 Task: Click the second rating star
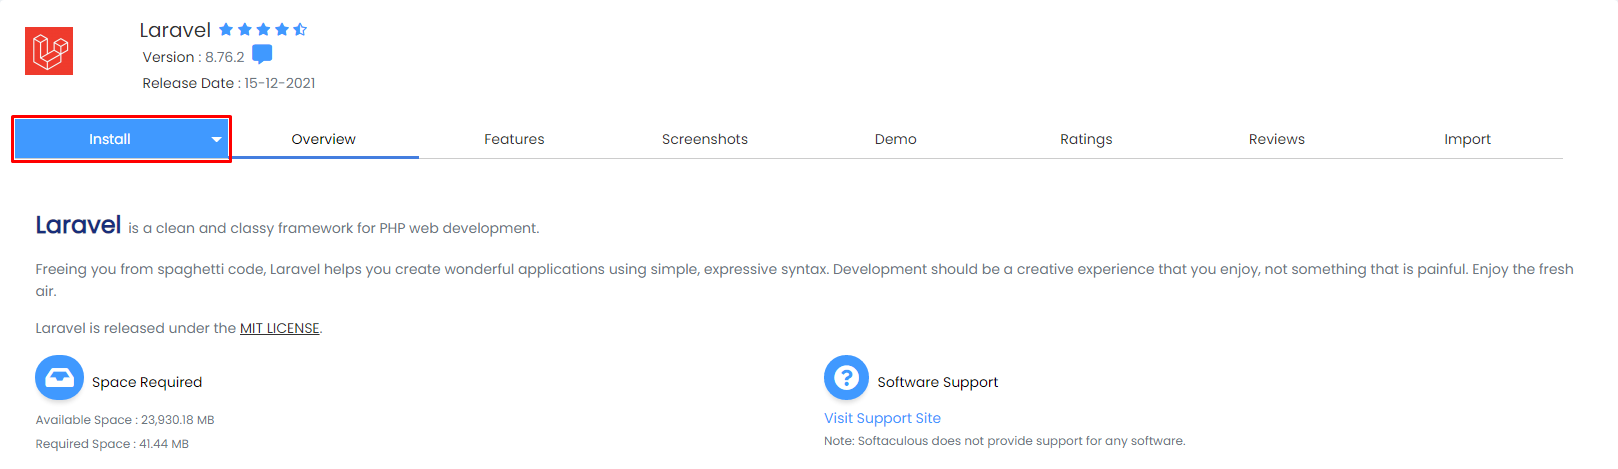(x=245, y=30)
